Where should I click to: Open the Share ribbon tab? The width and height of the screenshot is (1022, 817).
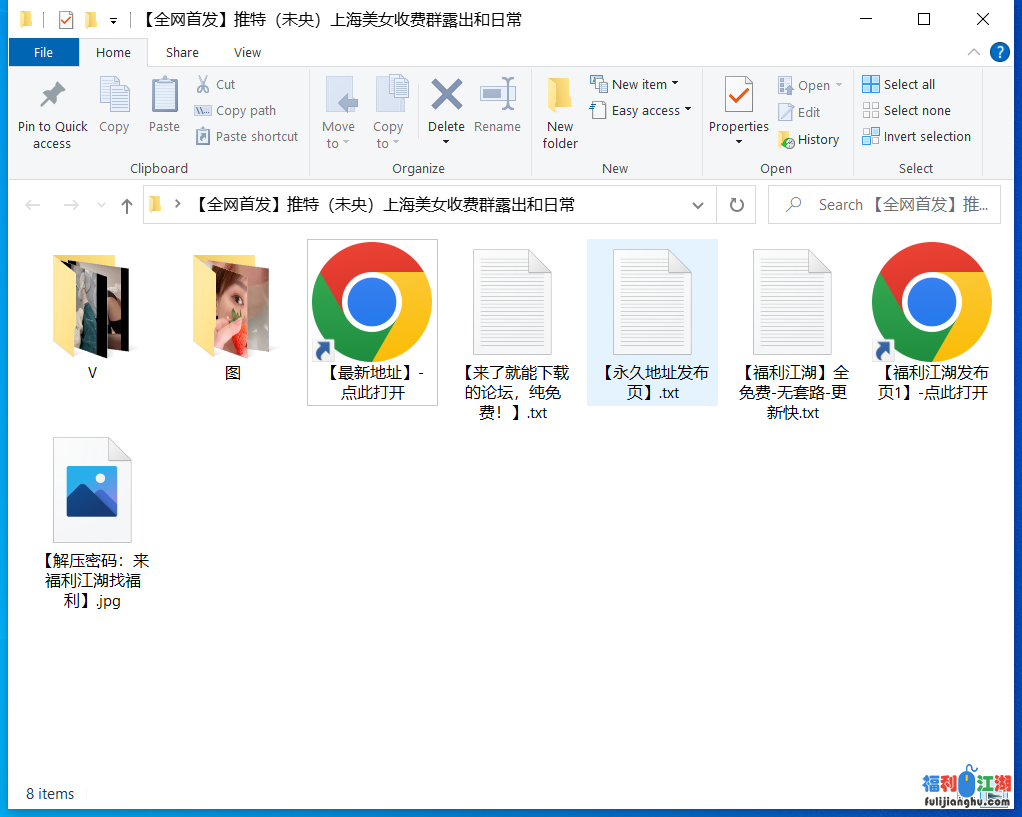coord(182,53)
